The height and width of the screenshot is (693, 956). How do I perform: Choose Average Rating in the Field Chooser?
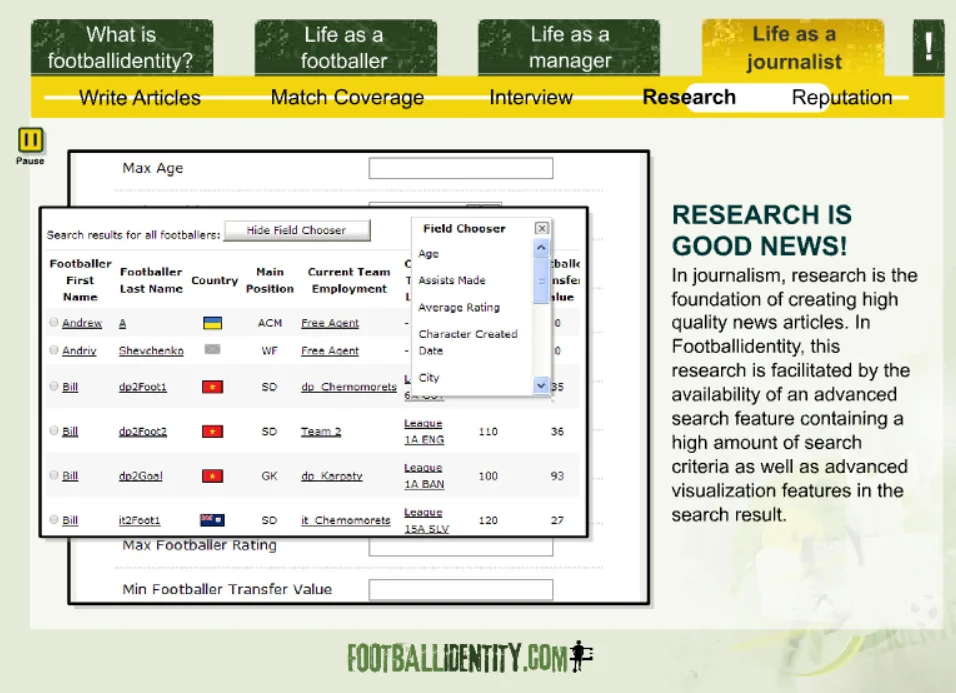[459, 307]
